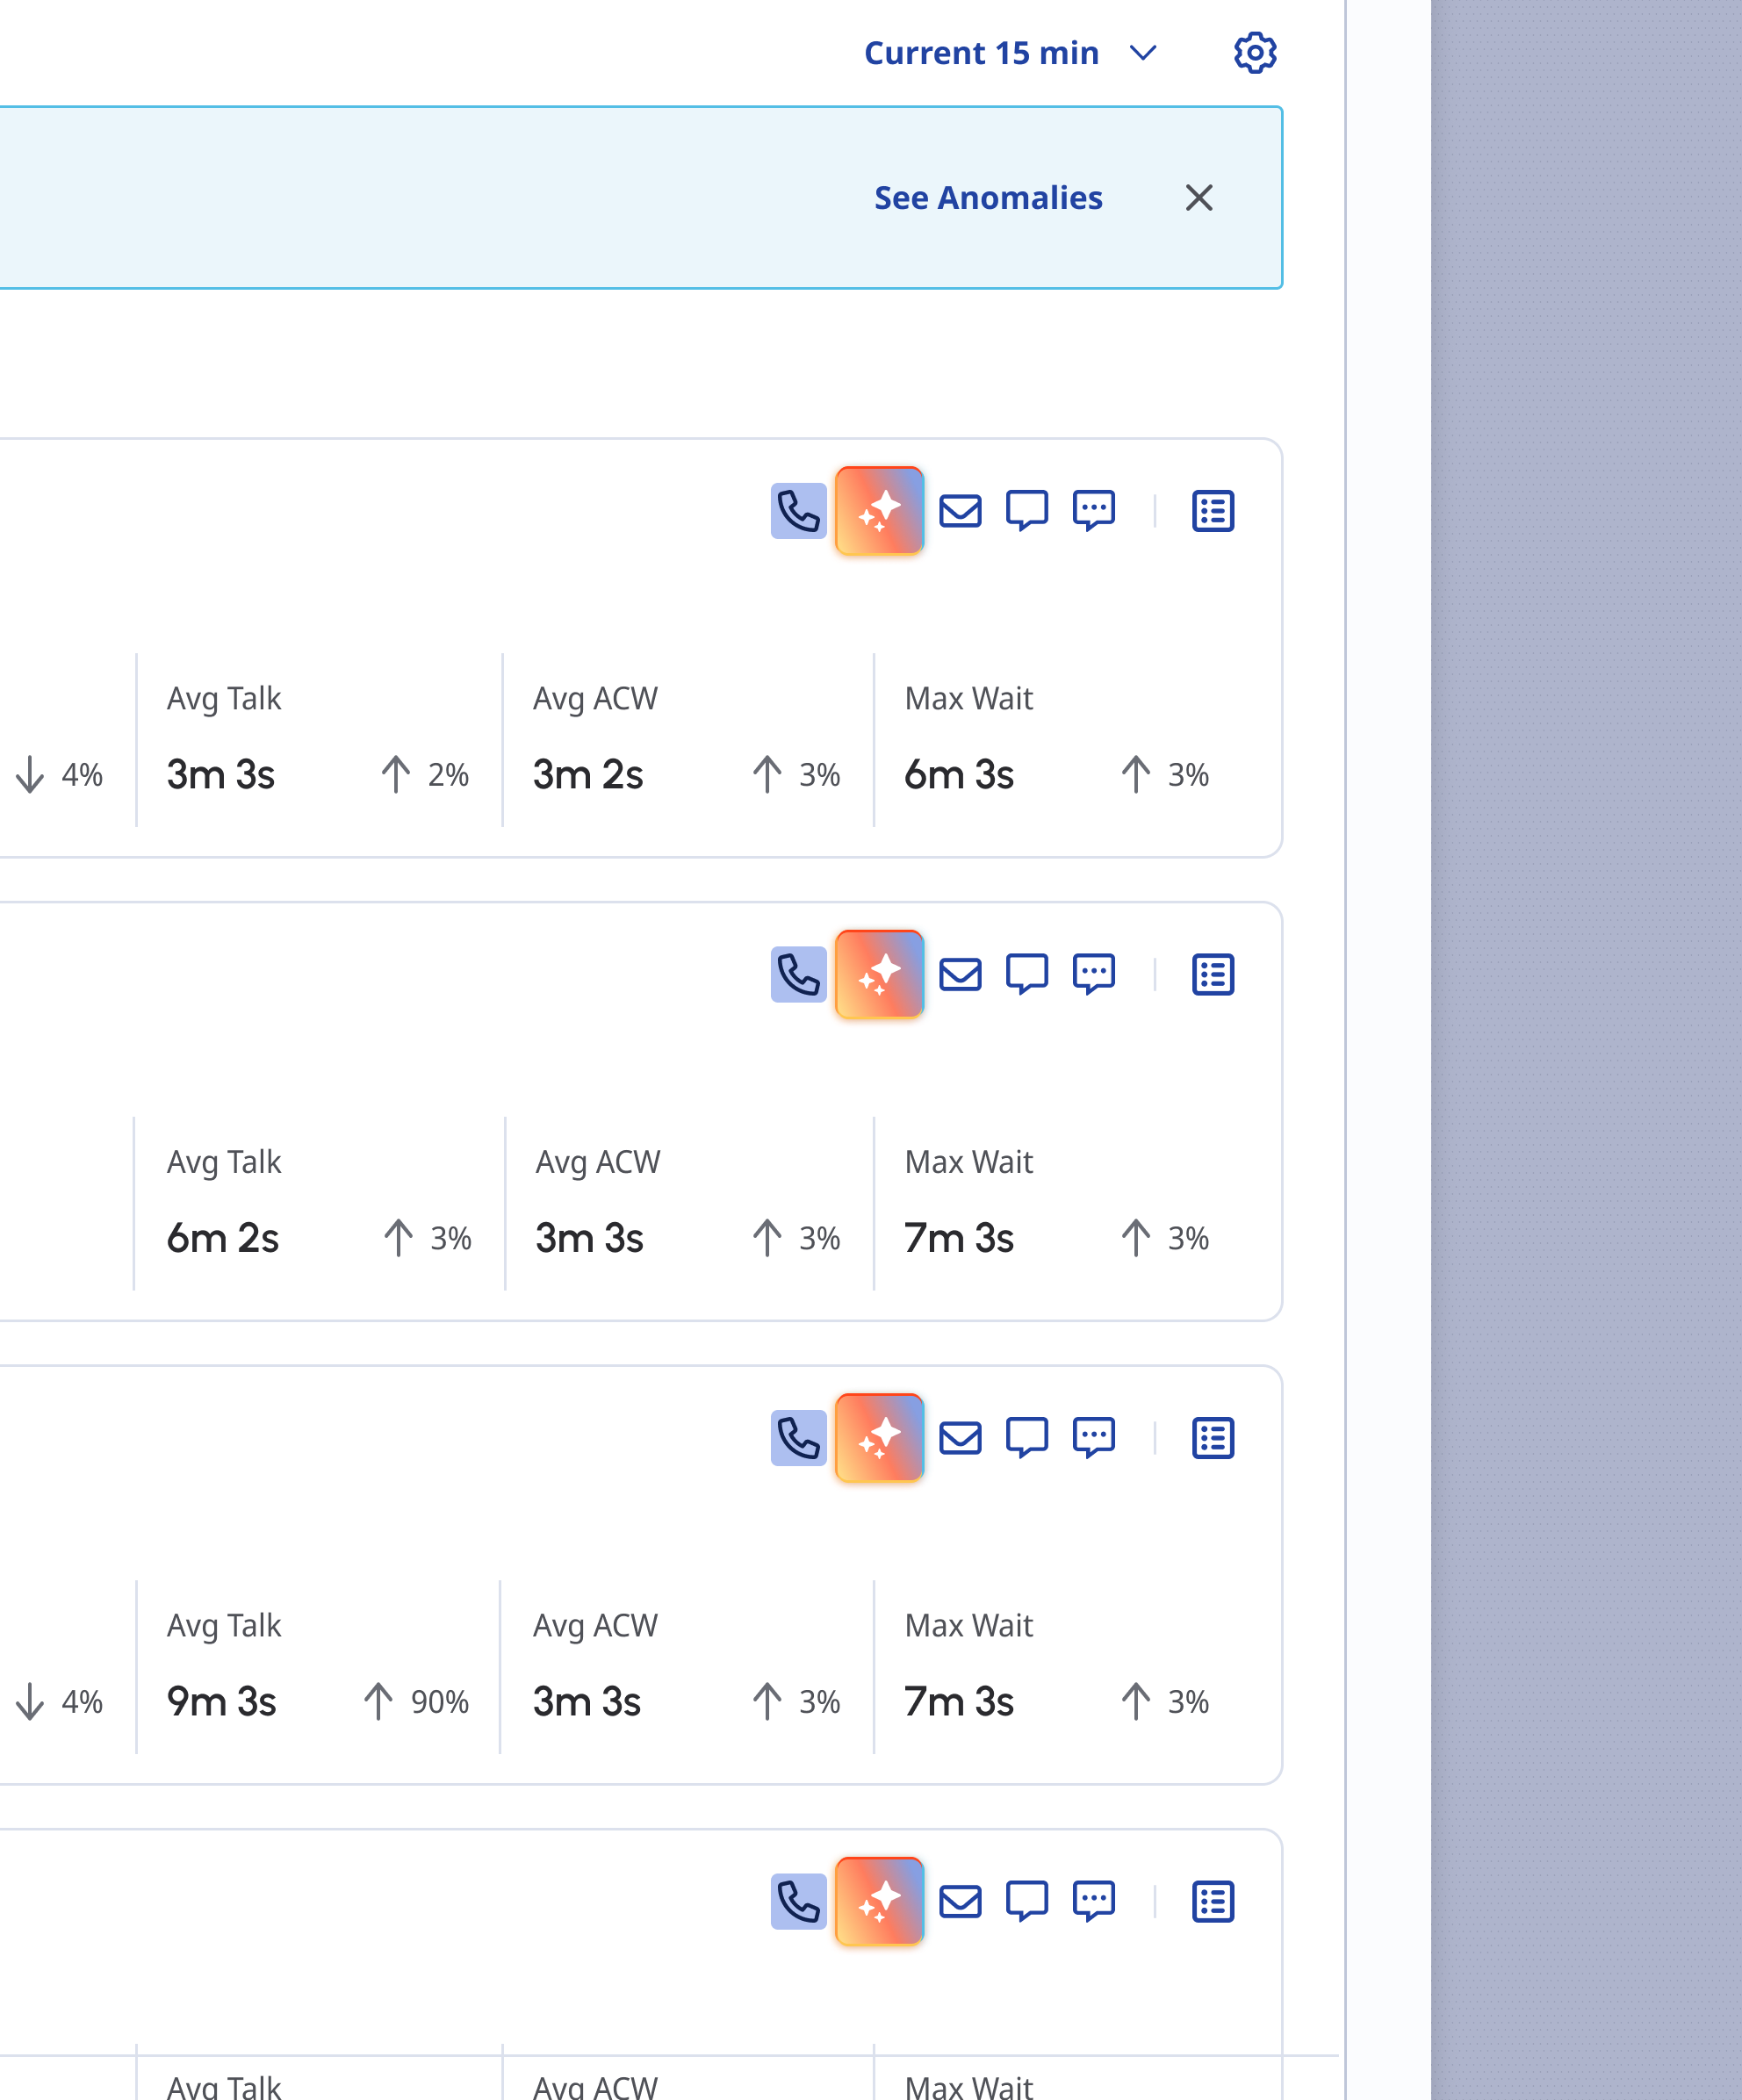Open the list view icon in fourth card

1213,1901
